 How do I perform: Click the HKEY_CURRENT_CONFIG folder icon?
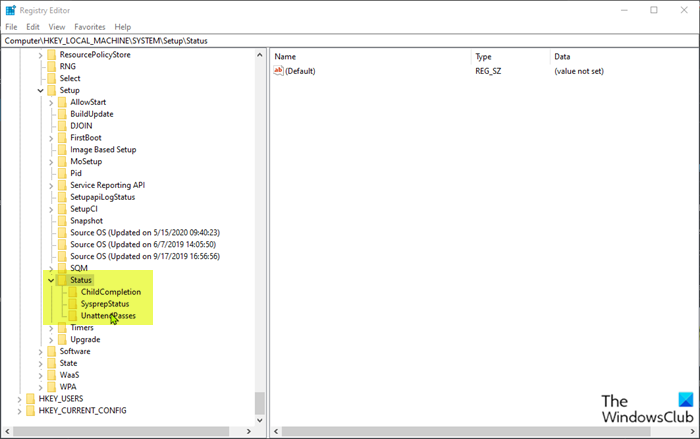31,410
